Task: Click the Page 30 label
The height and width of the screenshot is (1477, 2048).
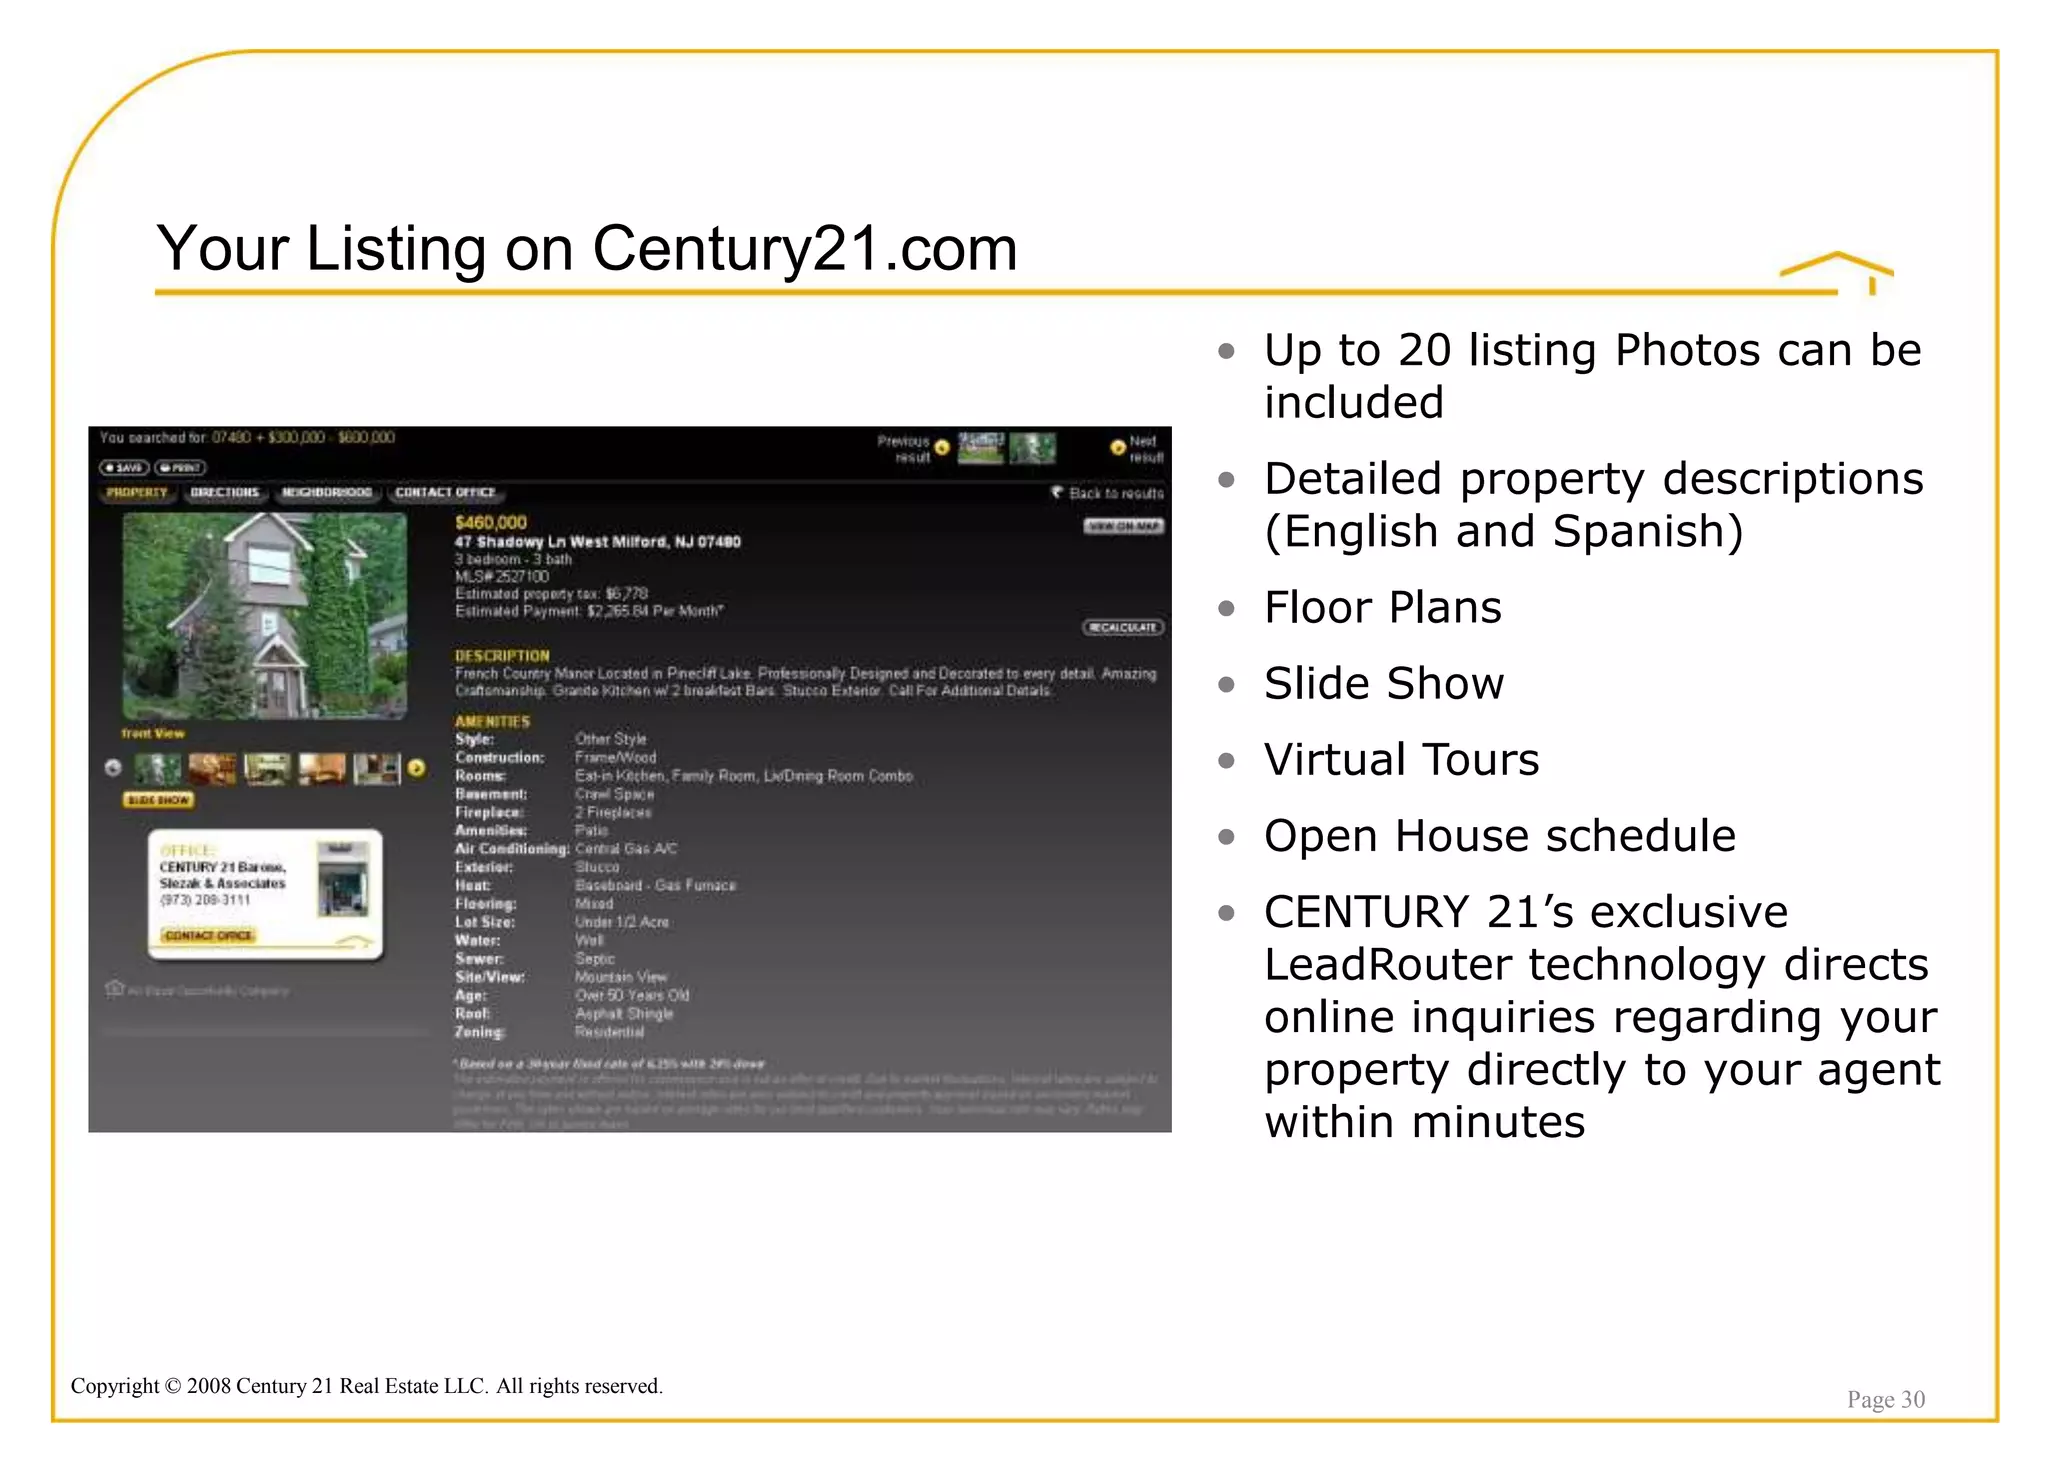Action: pyautogui.click(x=1886, y=1399)
